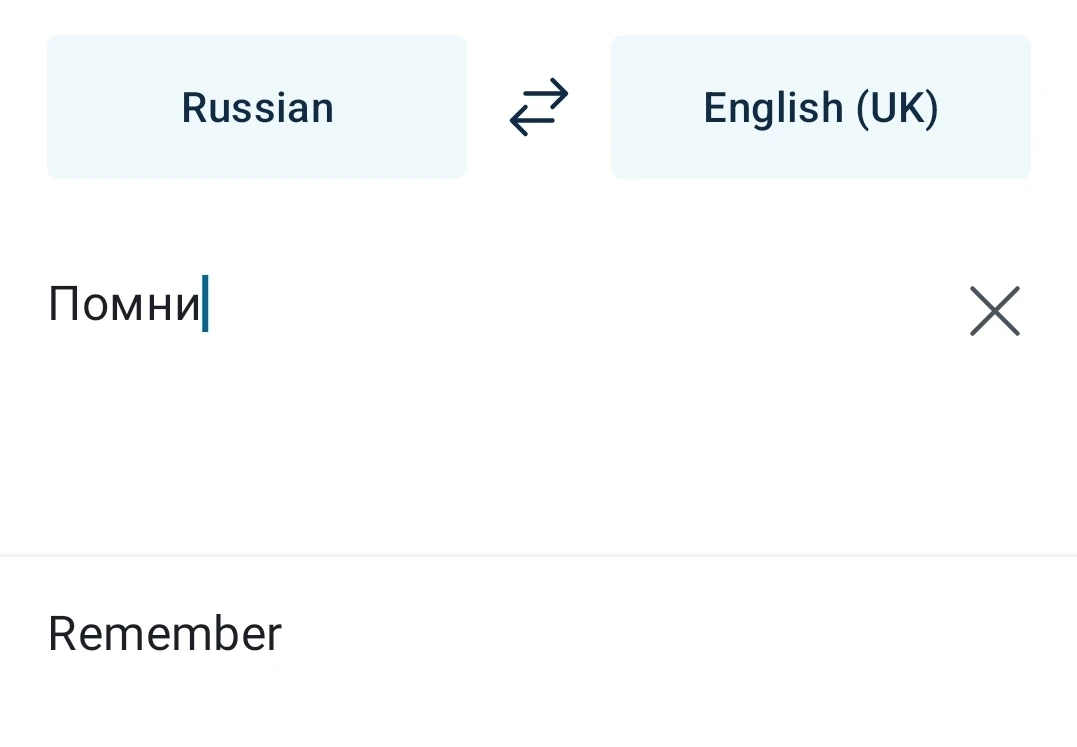This screenshot has height=747, width=1077.
Task: Reverse translation direction via the arrows icon
Action: [539, 107]
